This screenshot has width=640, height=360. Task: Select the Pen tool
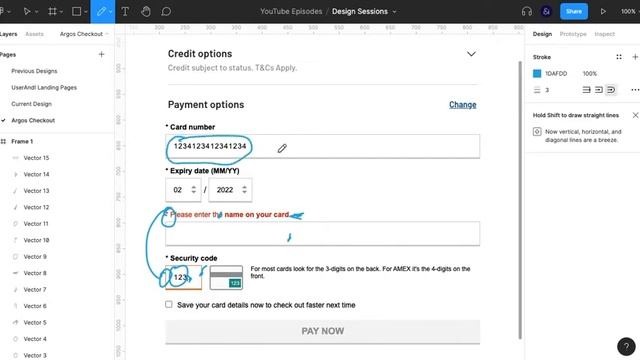click(101, 11)
